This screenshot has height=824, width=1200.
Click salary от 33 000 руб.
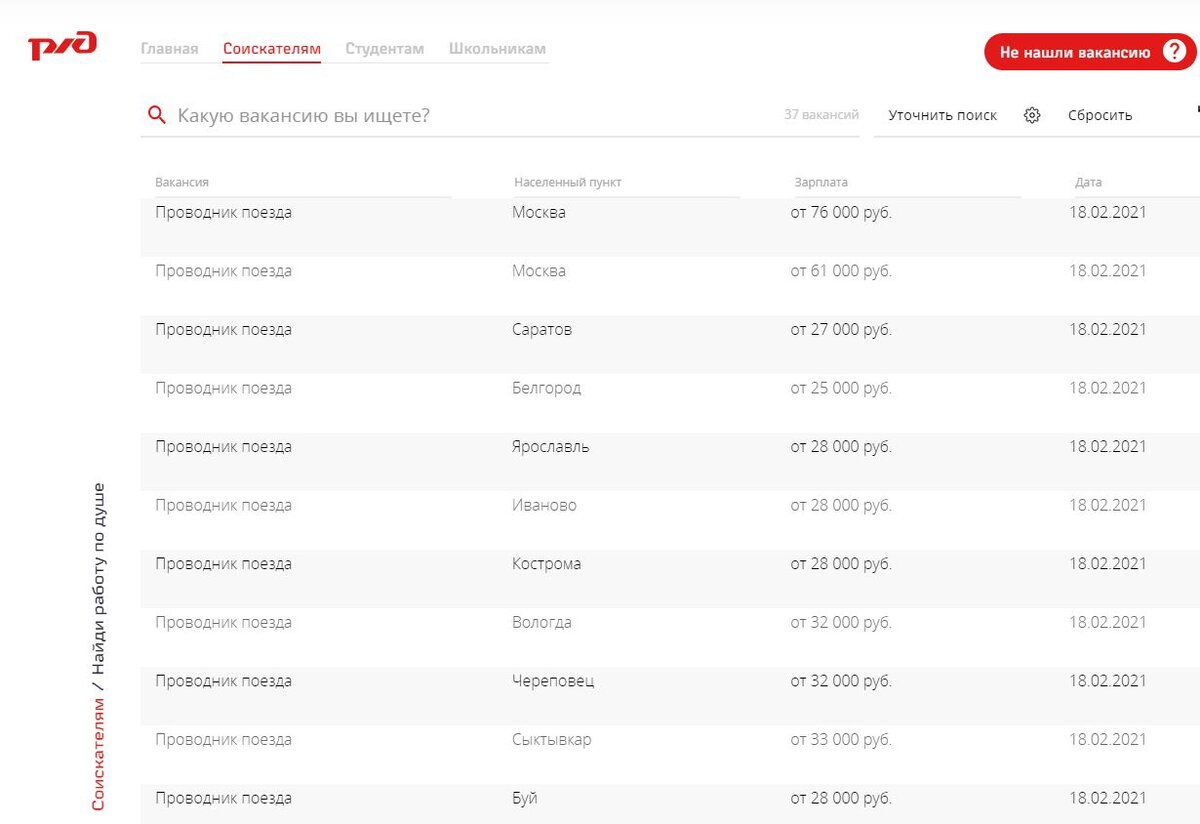(x=841, y=740)
